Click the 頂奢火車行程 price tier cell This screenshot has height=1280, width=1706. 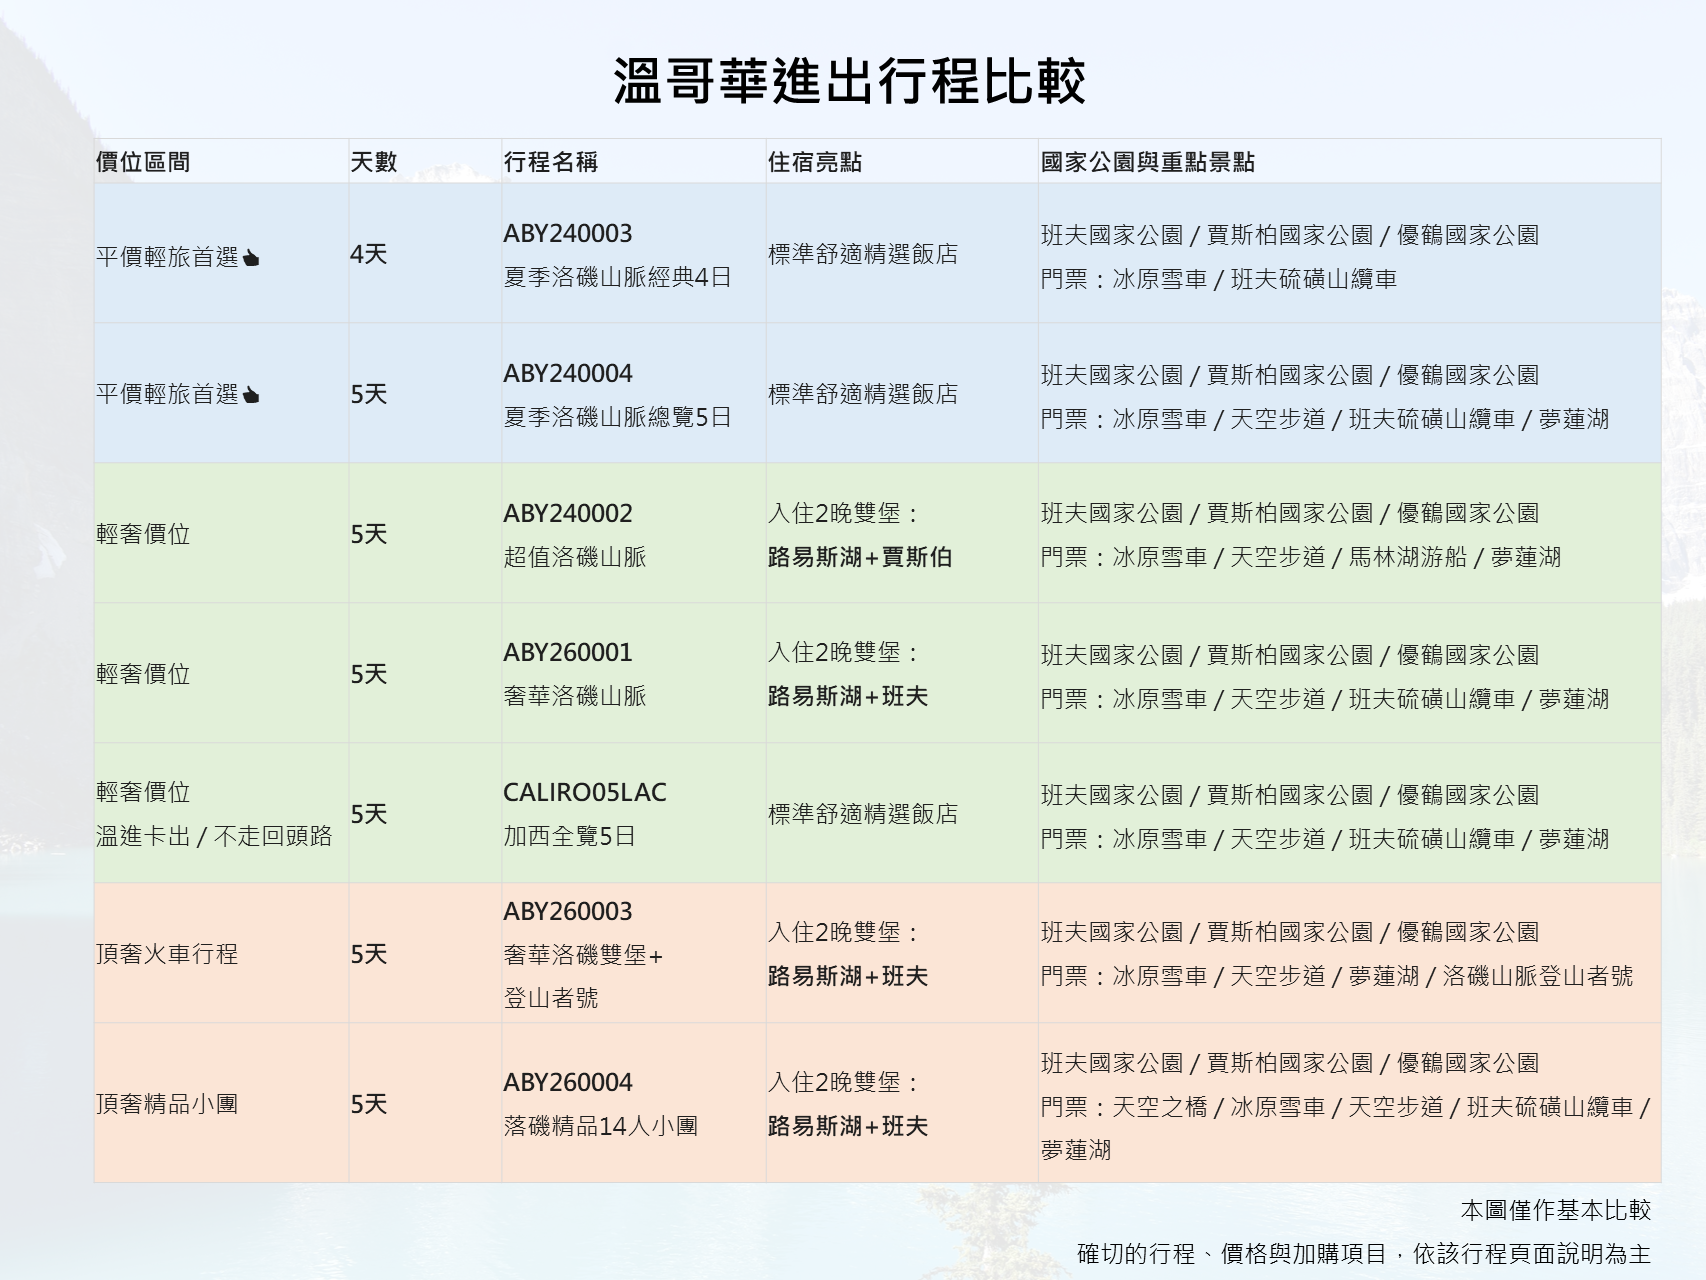[x=166, y=954]
